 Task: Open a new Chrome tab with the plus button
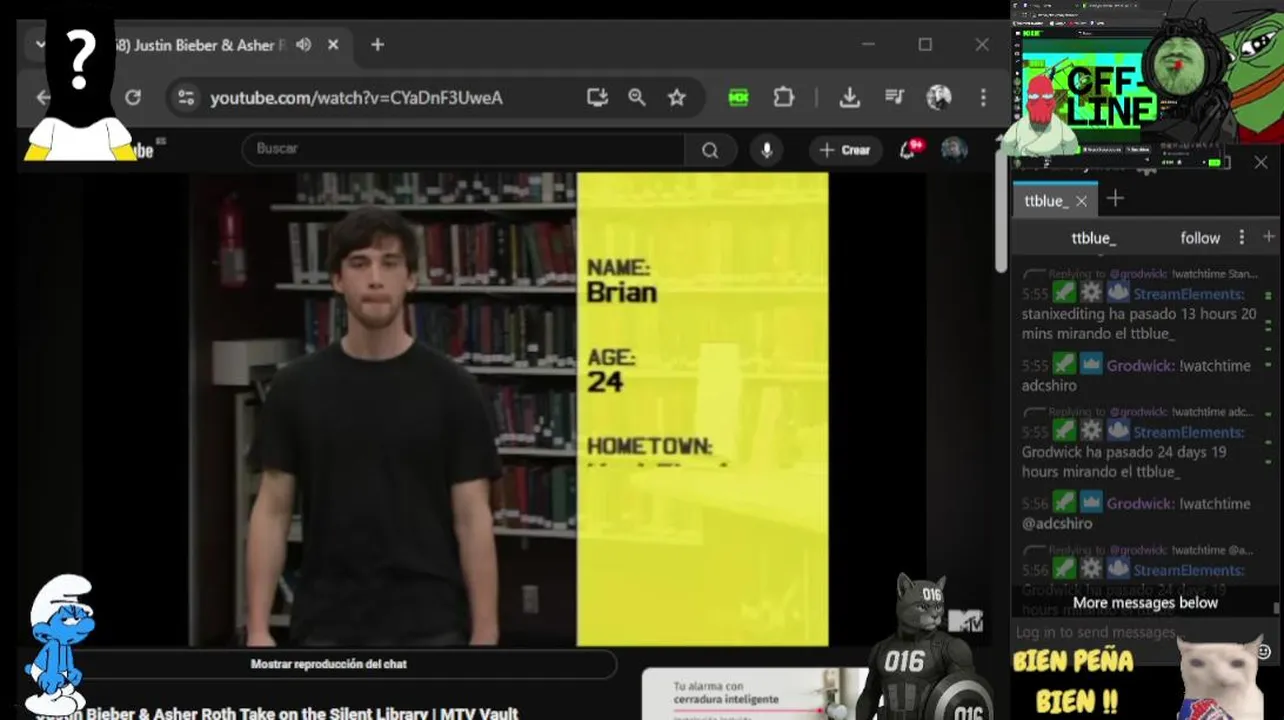click(x=377, y=45)
